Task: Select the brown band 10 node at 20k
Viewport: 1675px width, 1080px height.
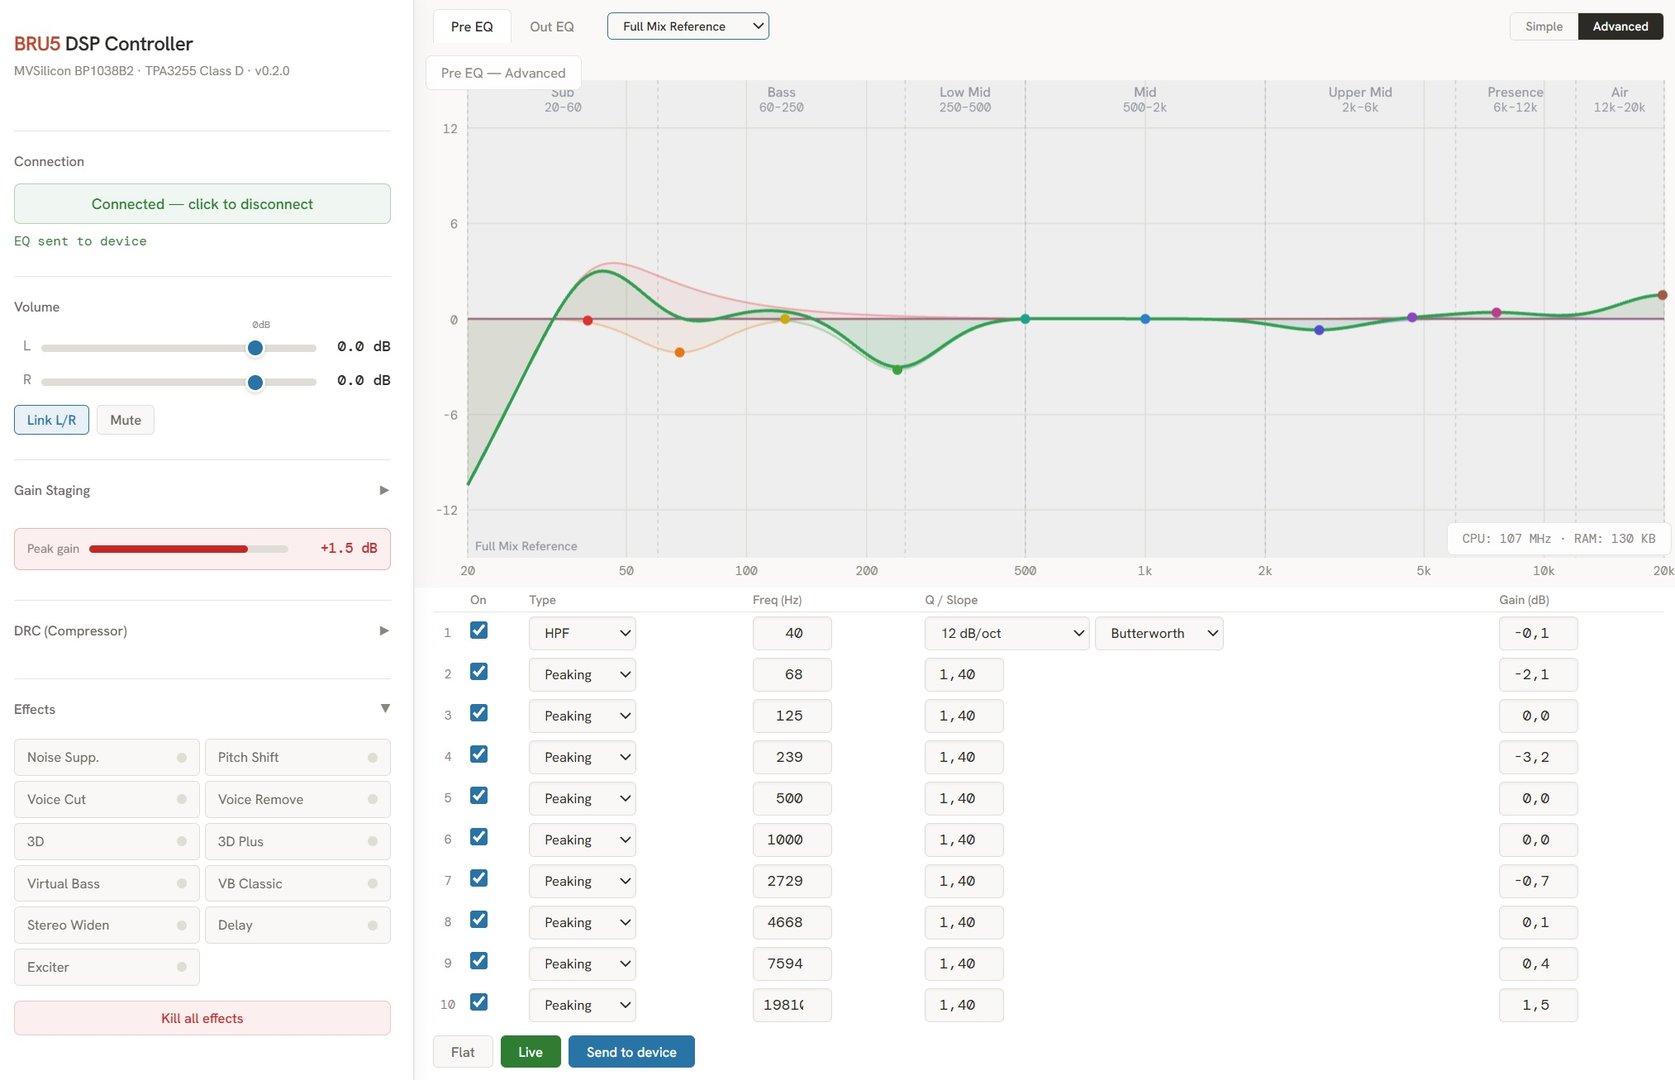Action: tap(1662, 295)
